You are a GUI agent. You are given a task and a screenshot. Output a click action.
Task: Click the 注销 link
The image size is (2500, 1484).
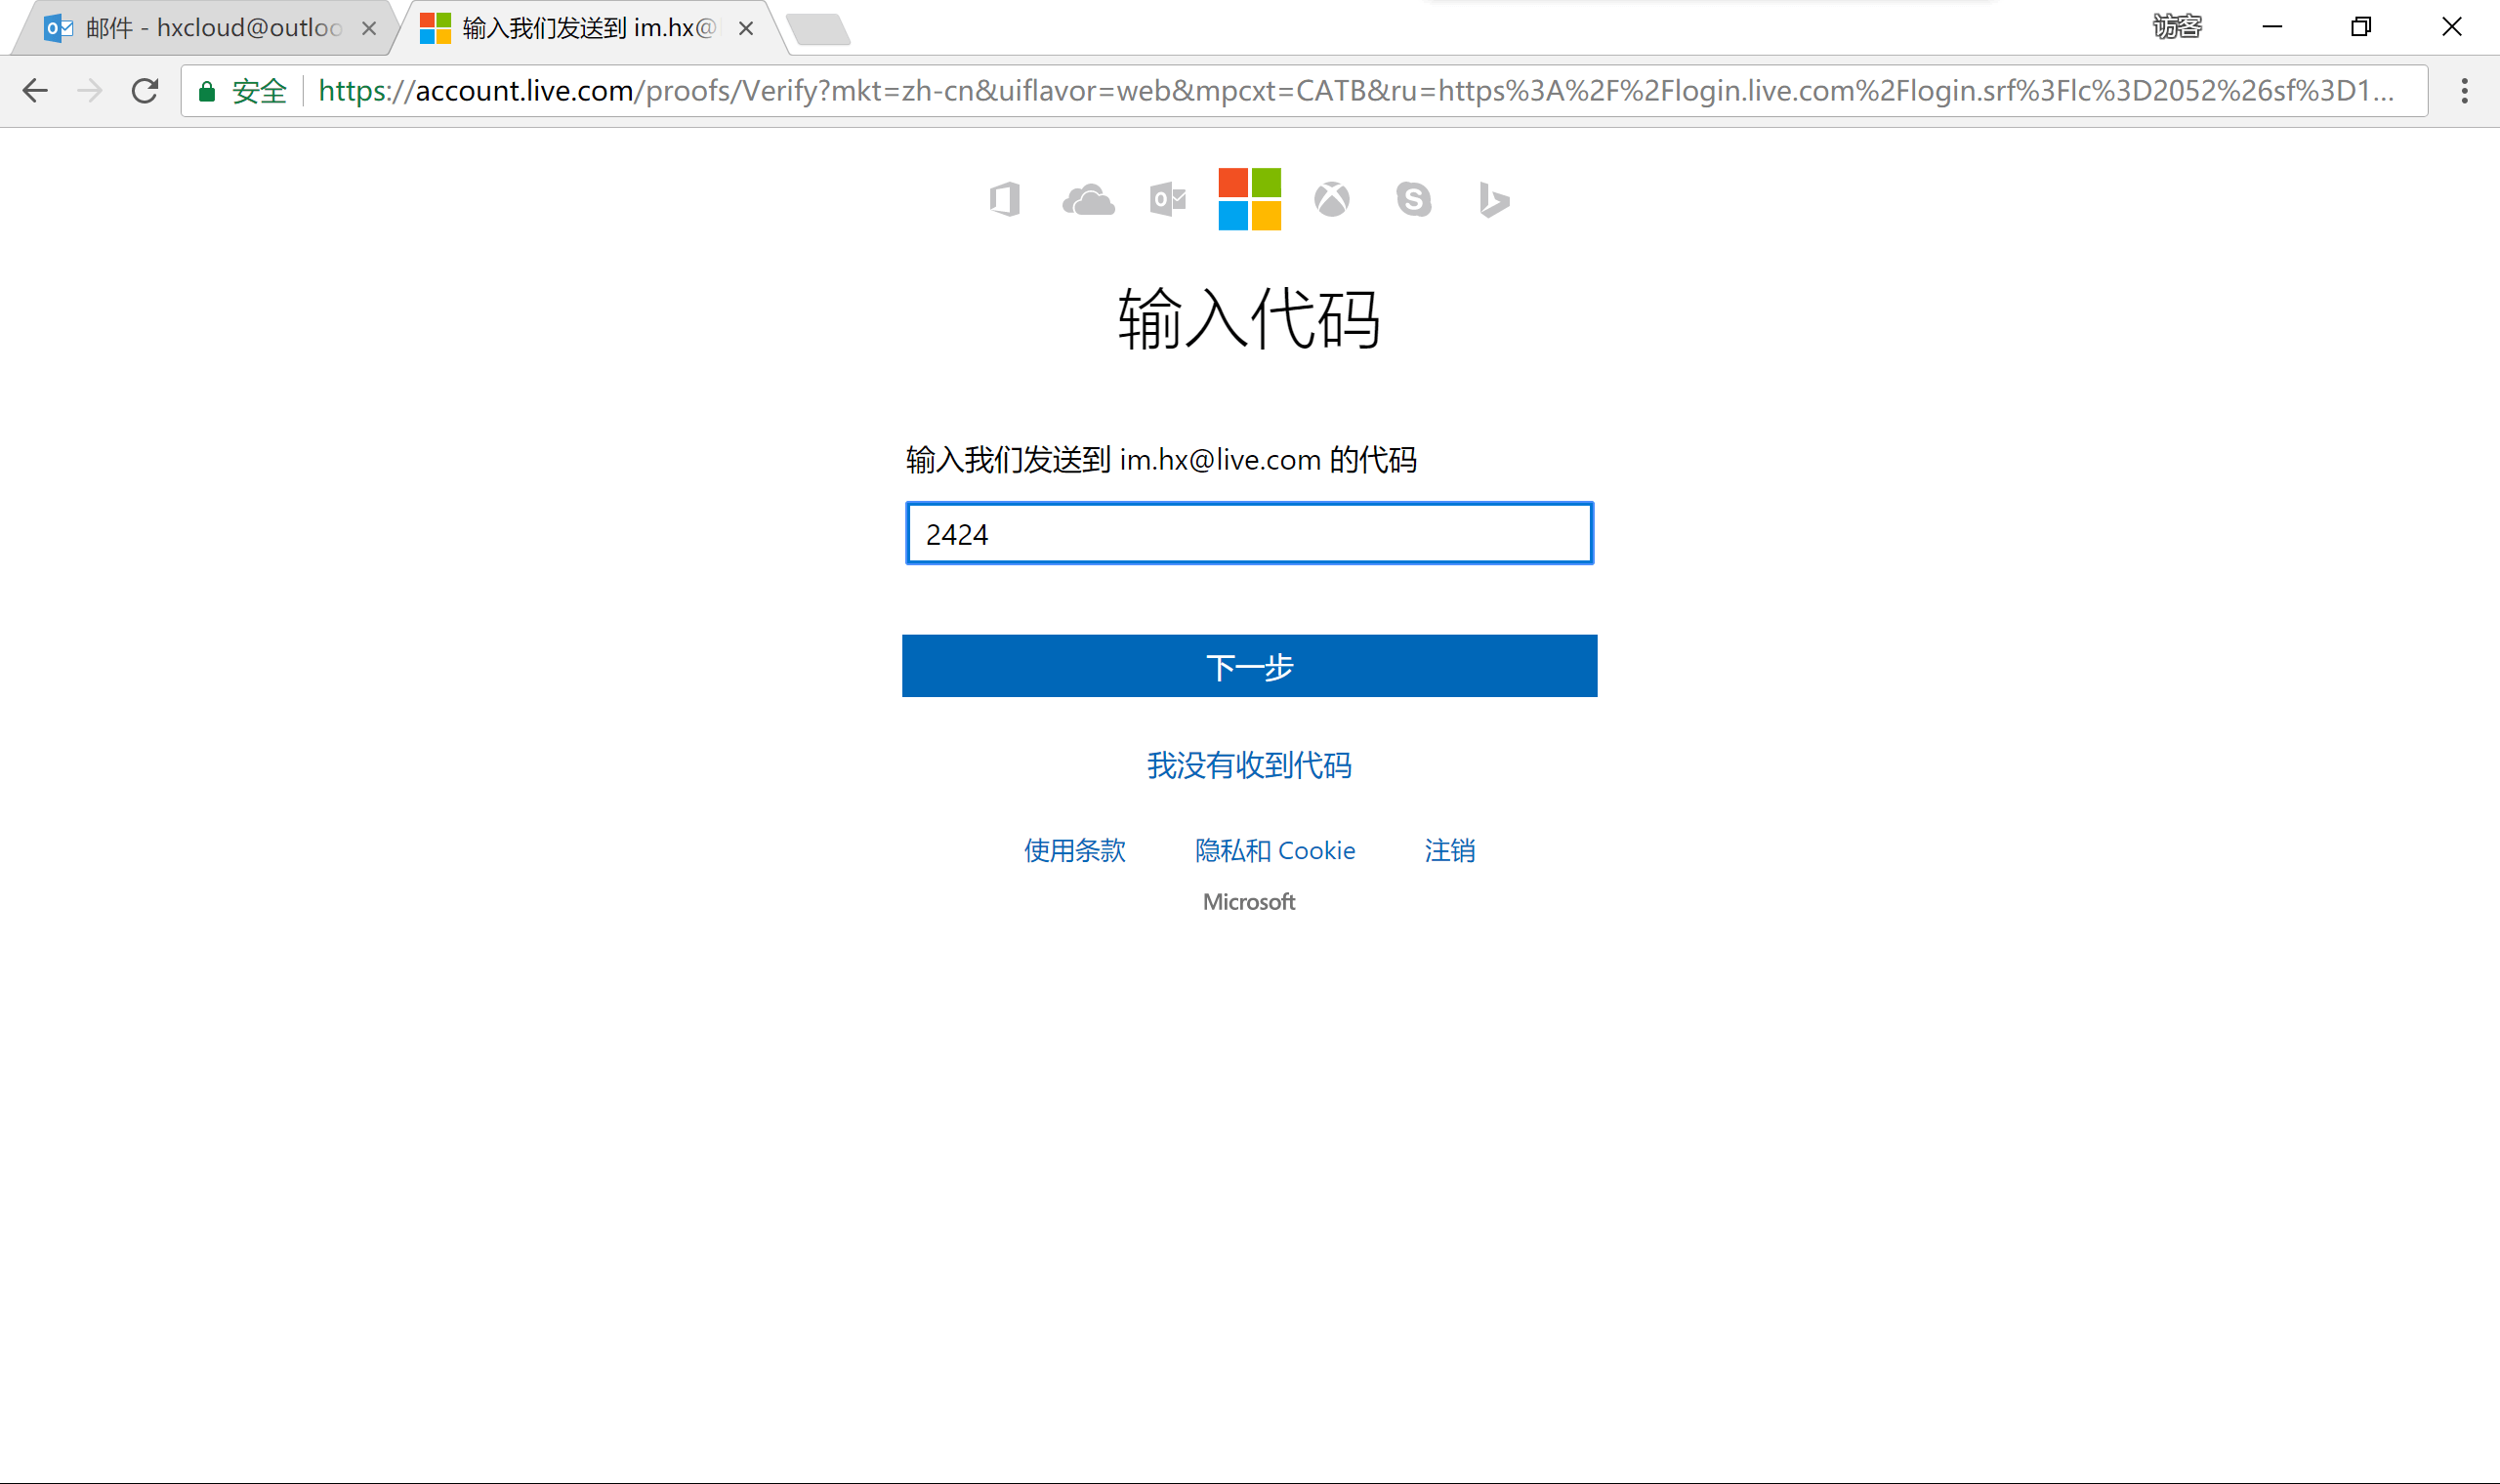1450,851
